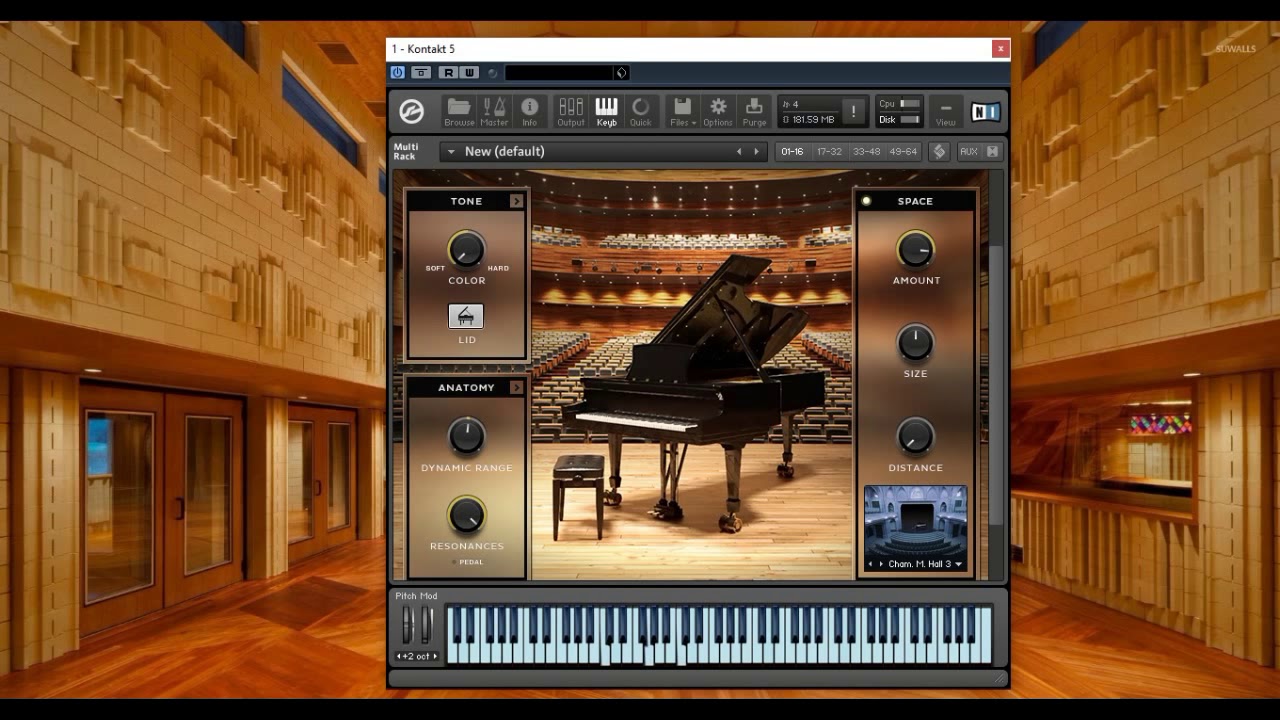
Task: Toggle the PEDAL resonance indicator
Action: point(454,562)
